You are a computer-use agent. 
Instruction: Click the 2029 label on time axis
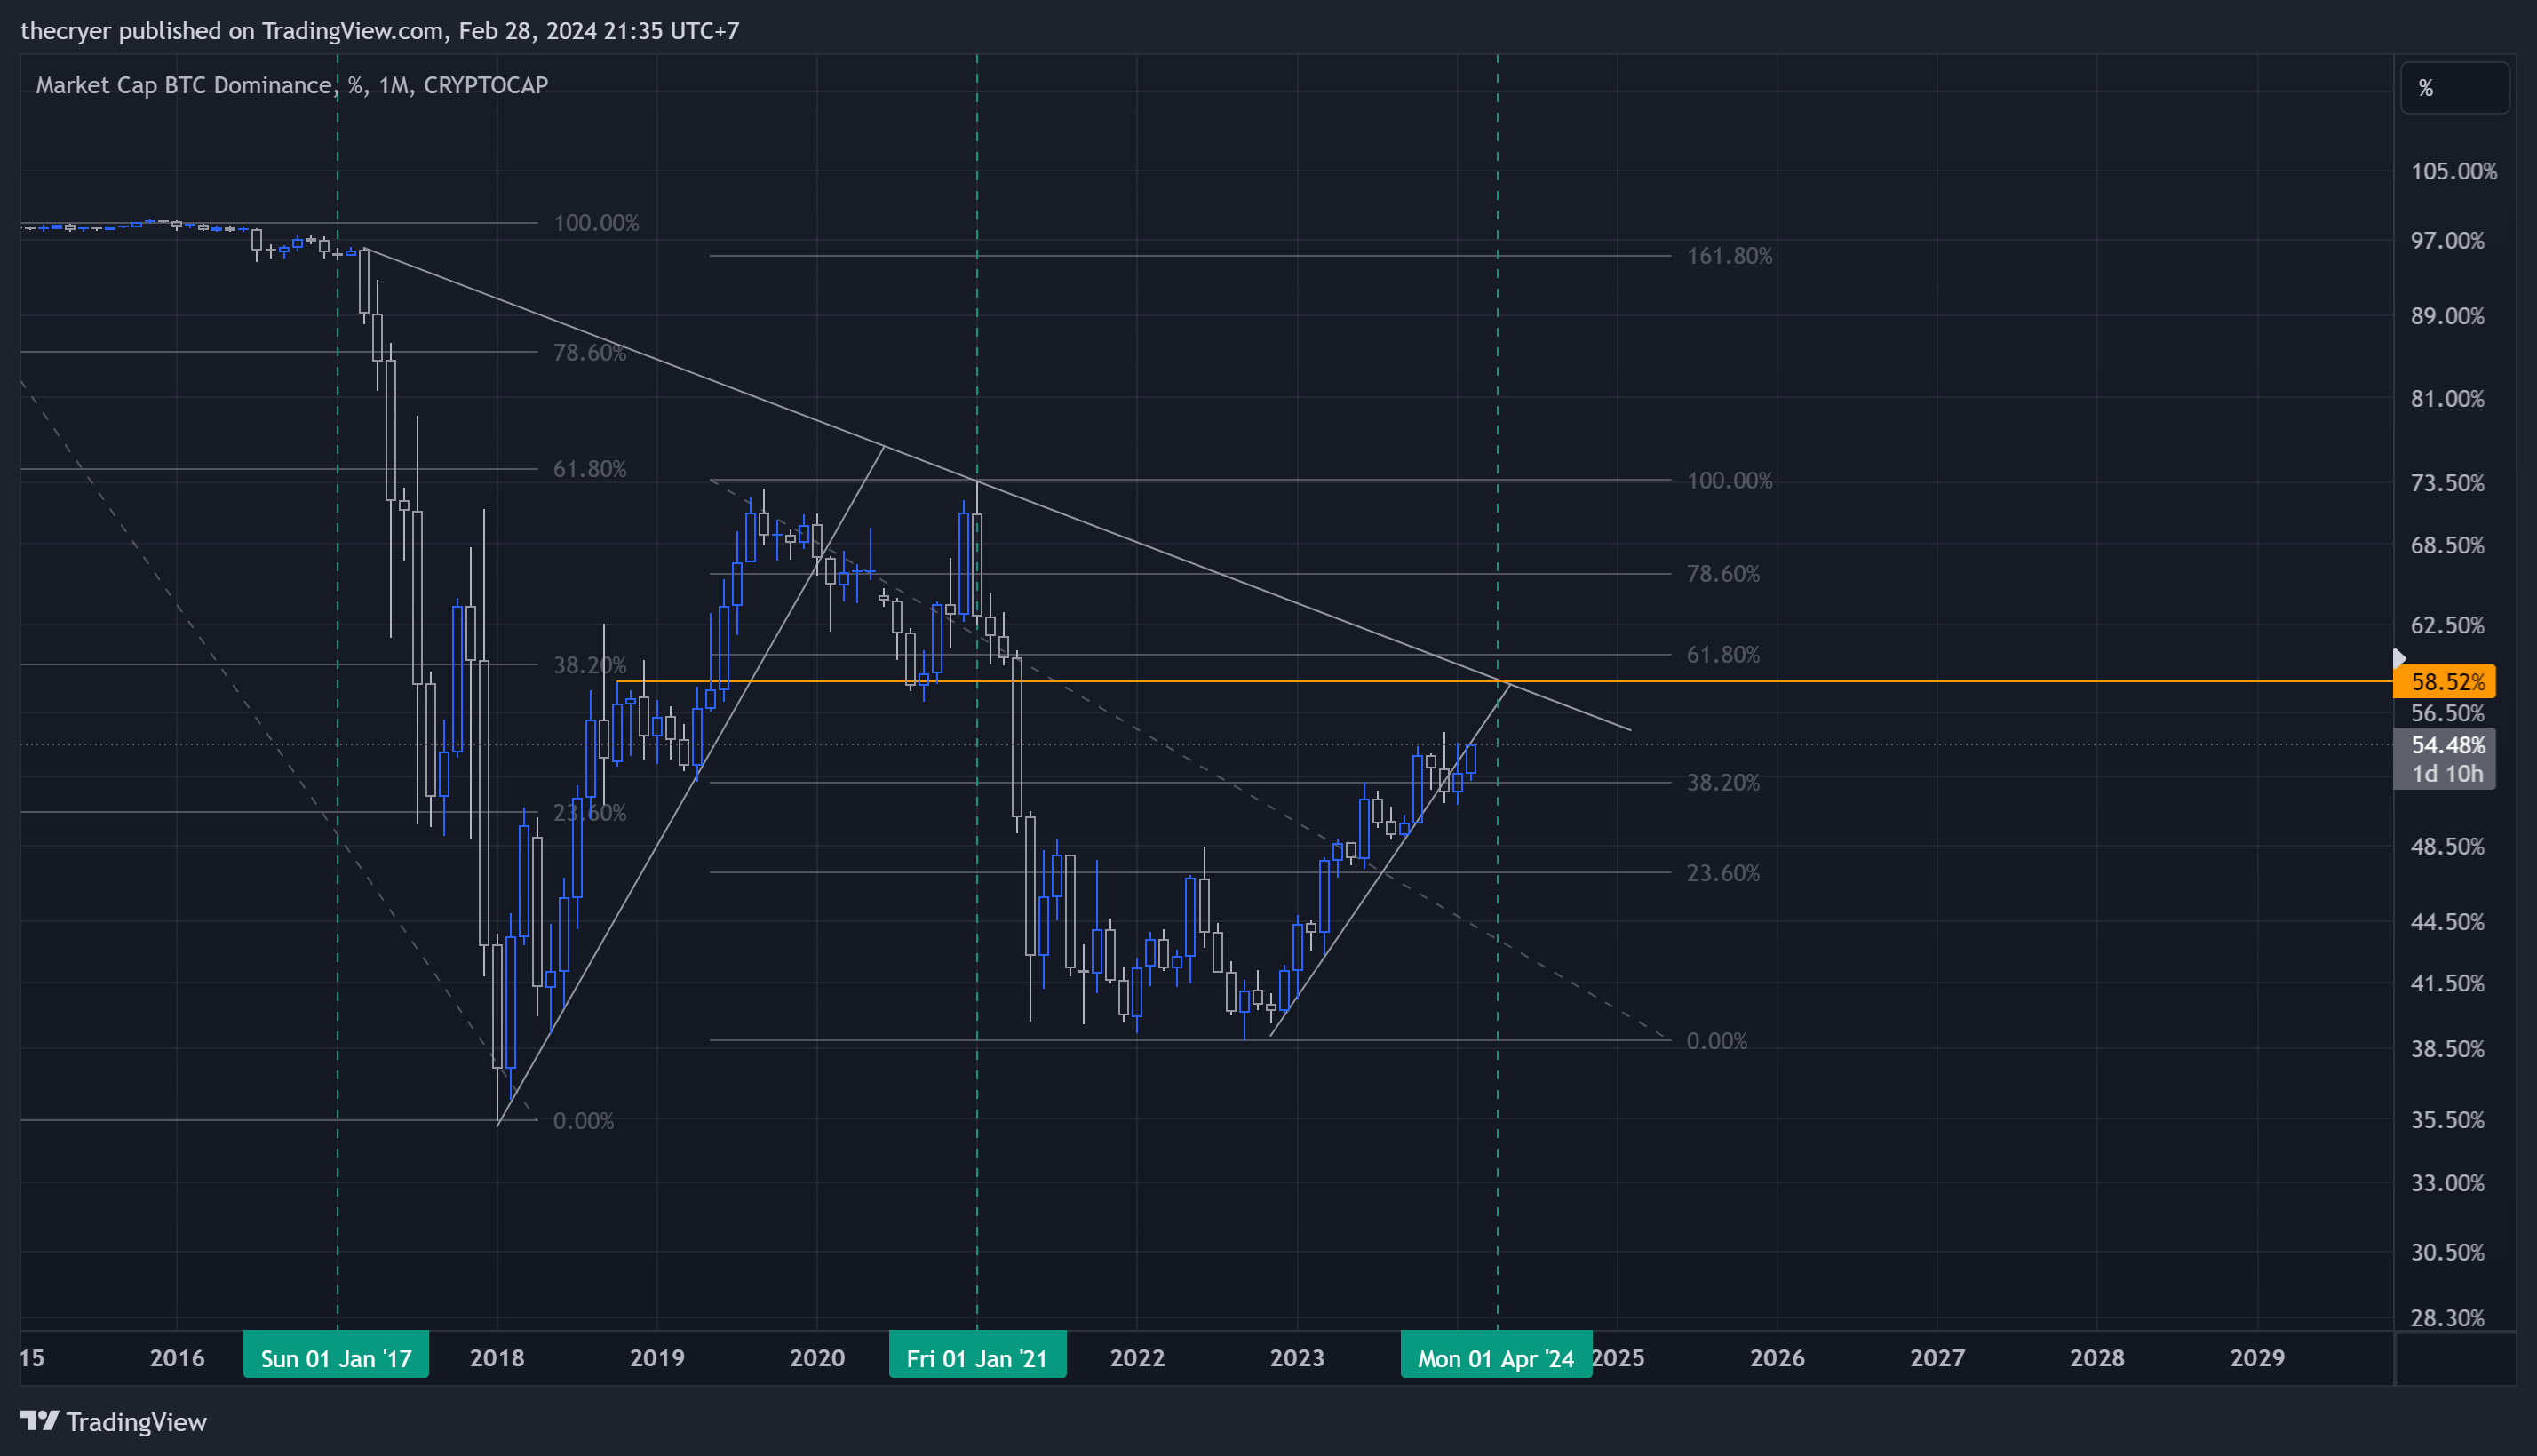coord(2257,1358)
